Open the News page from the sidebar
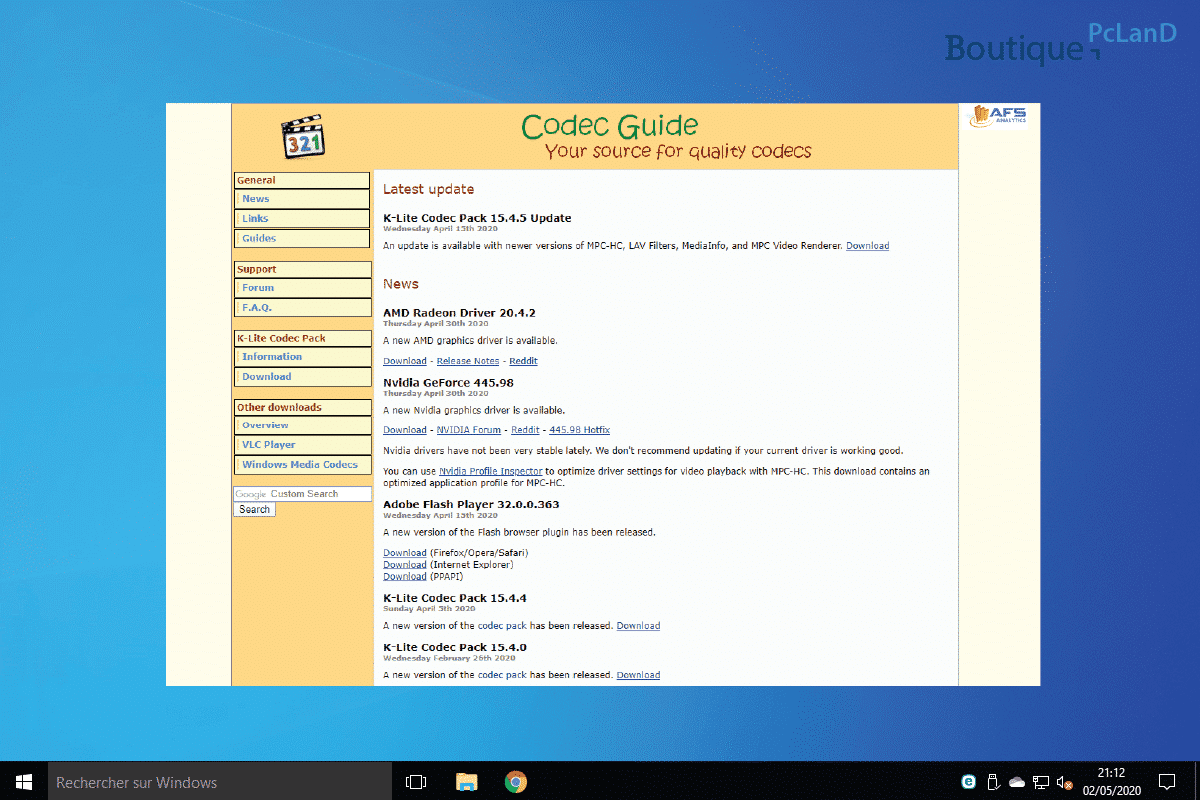Screen dimensions: 1200x800 [x=255, y=198]
